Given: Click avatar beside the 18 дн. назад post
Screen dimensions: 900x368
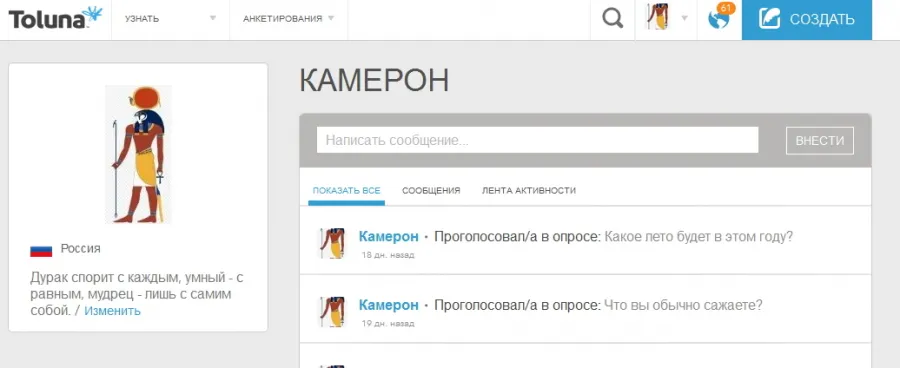Looking at the screenshot, I should (x=332, y=243).
